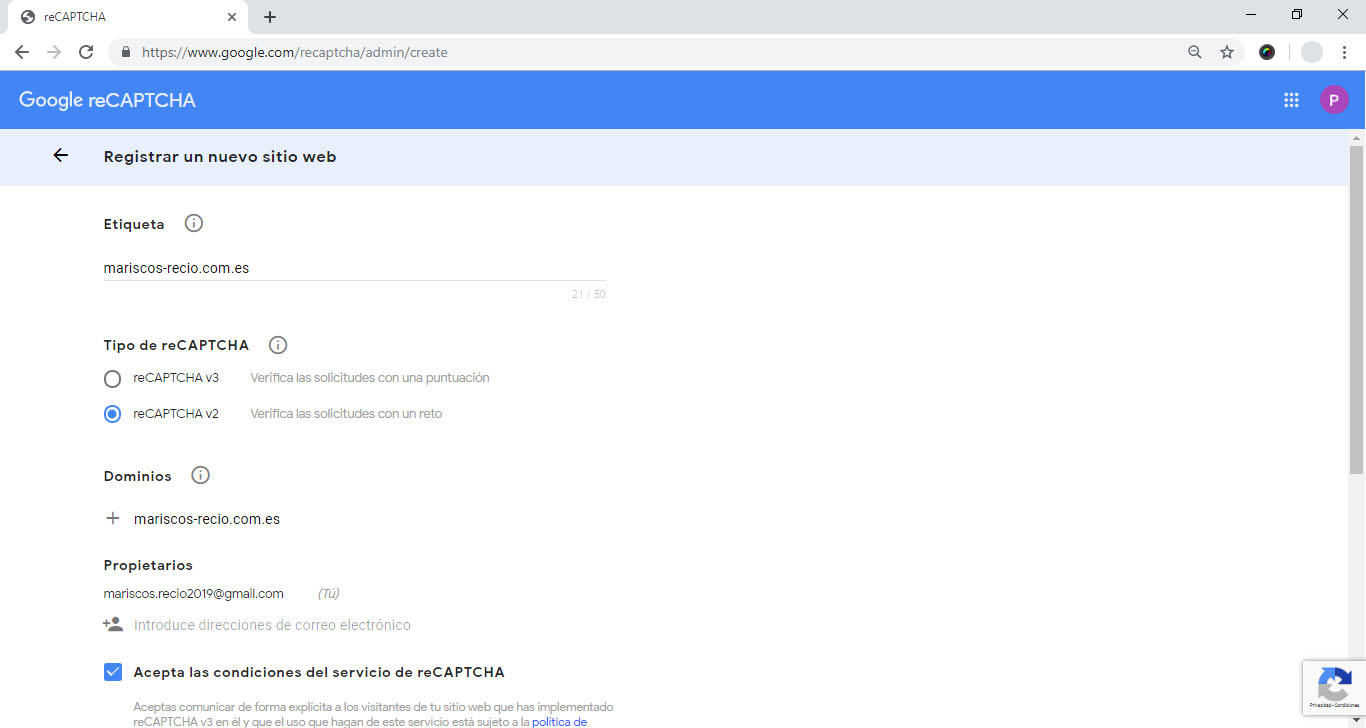Click the add-person icon under Propietarios
1366x728 pixels.
click(113, 624)
